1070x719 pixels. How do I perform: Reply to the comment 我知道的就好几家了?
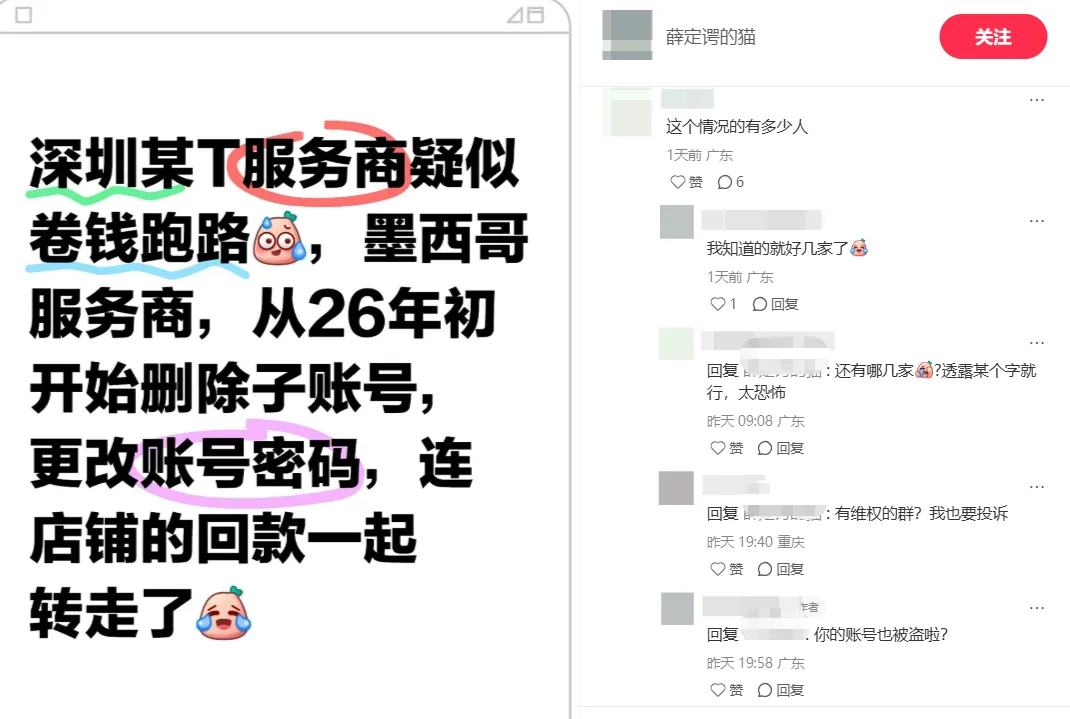[x=775, y=304]
